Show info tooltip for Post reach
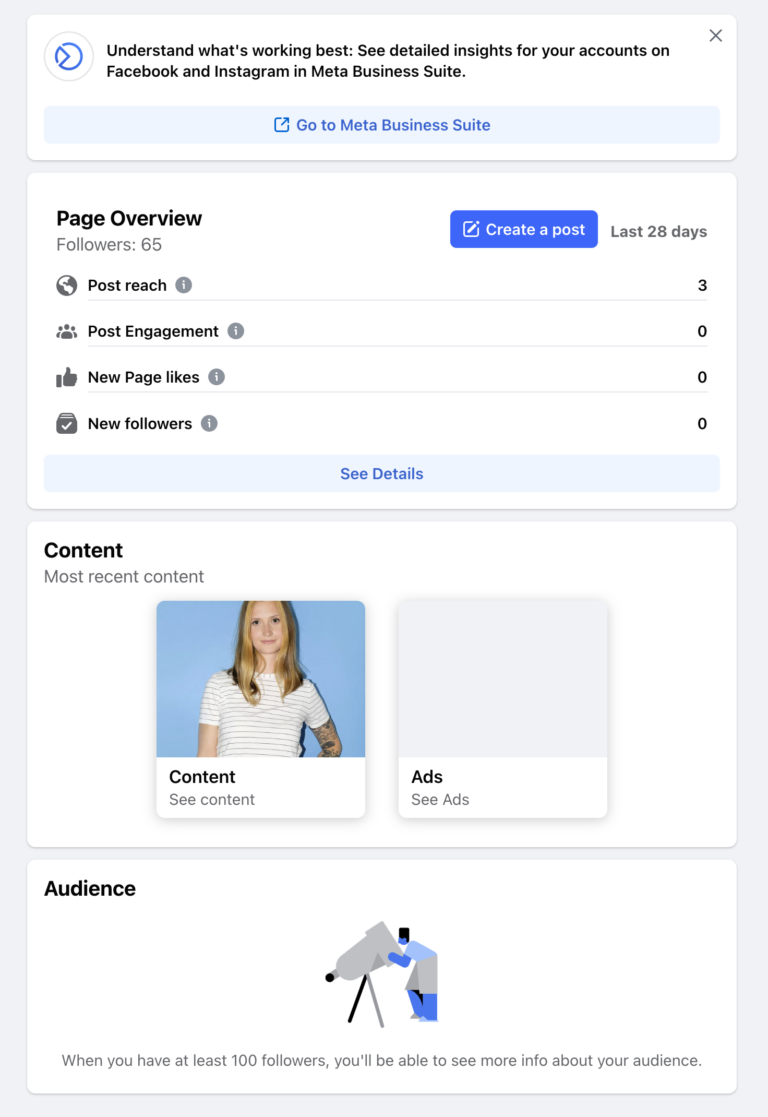This screenshot has height=1117, width=768. click(184, 285)
